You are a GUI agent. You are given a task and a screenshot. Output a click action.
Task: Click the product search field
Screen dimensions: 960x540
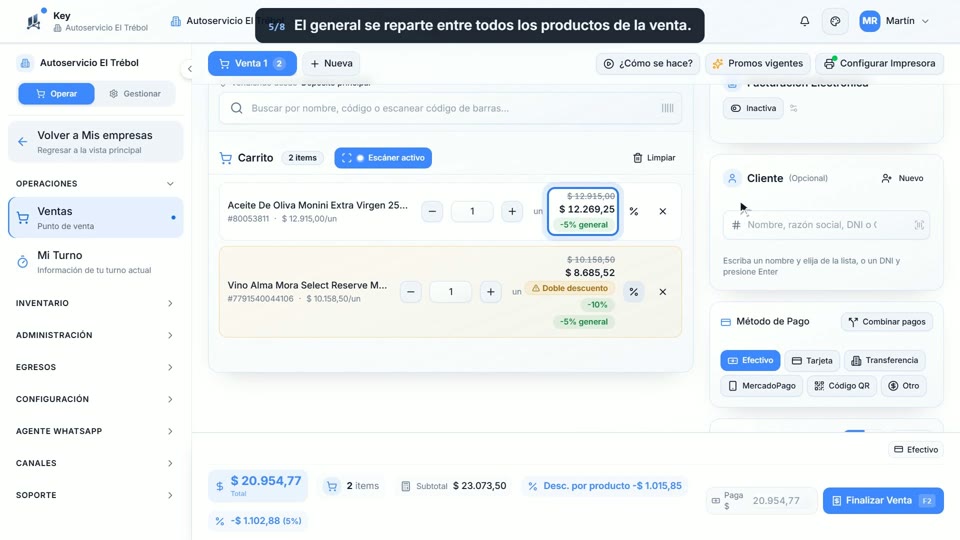451,108
